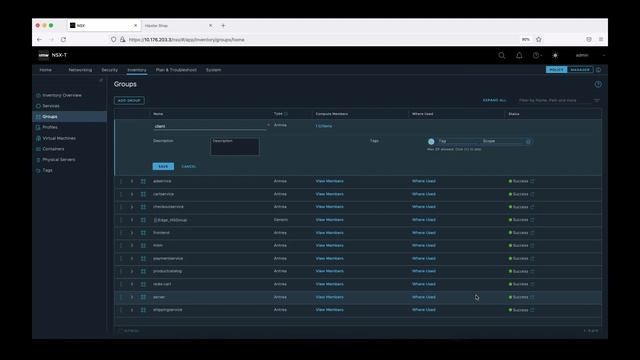The image size is (640, 360).
Task: Go to the Home tab
Action: pyautogui.click(x=46, y=70)
